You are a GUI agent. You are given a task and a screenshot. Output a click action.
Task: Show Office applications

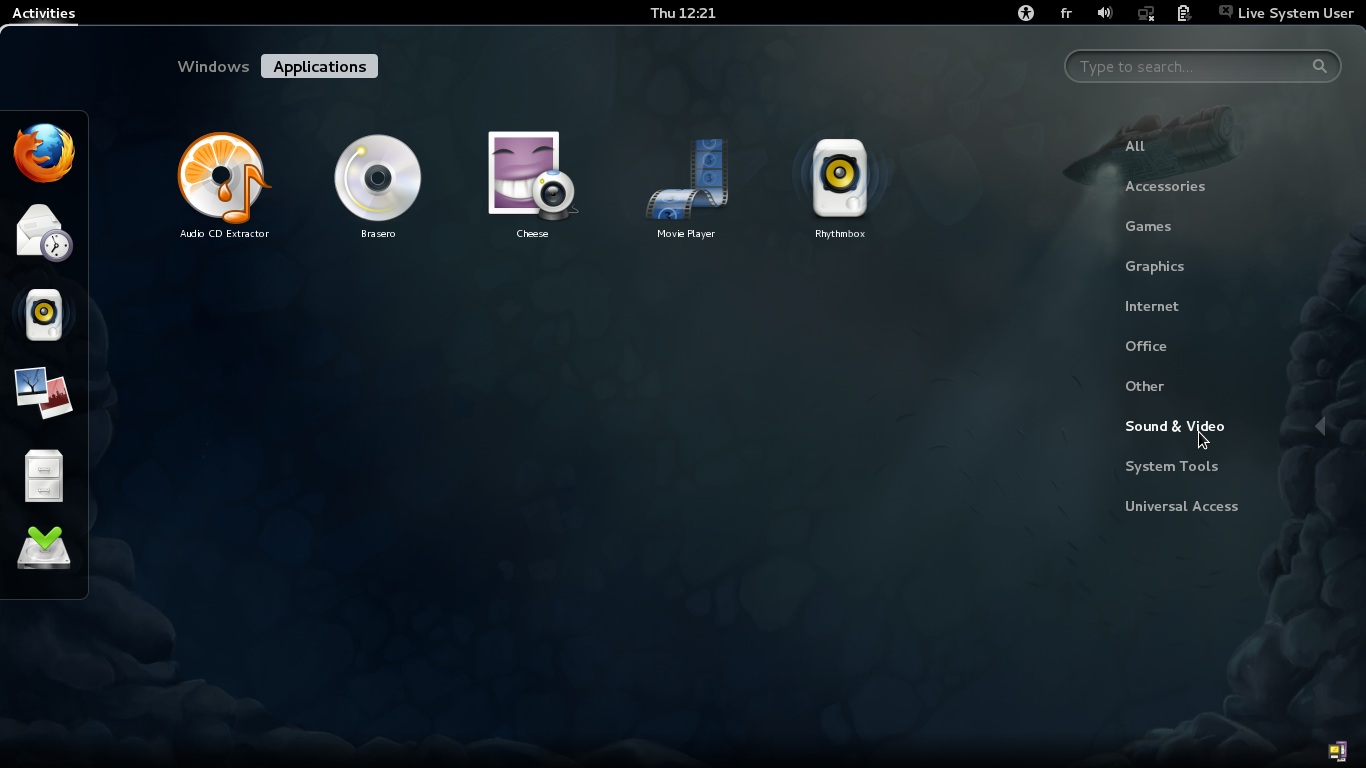tap(1146, 346)
